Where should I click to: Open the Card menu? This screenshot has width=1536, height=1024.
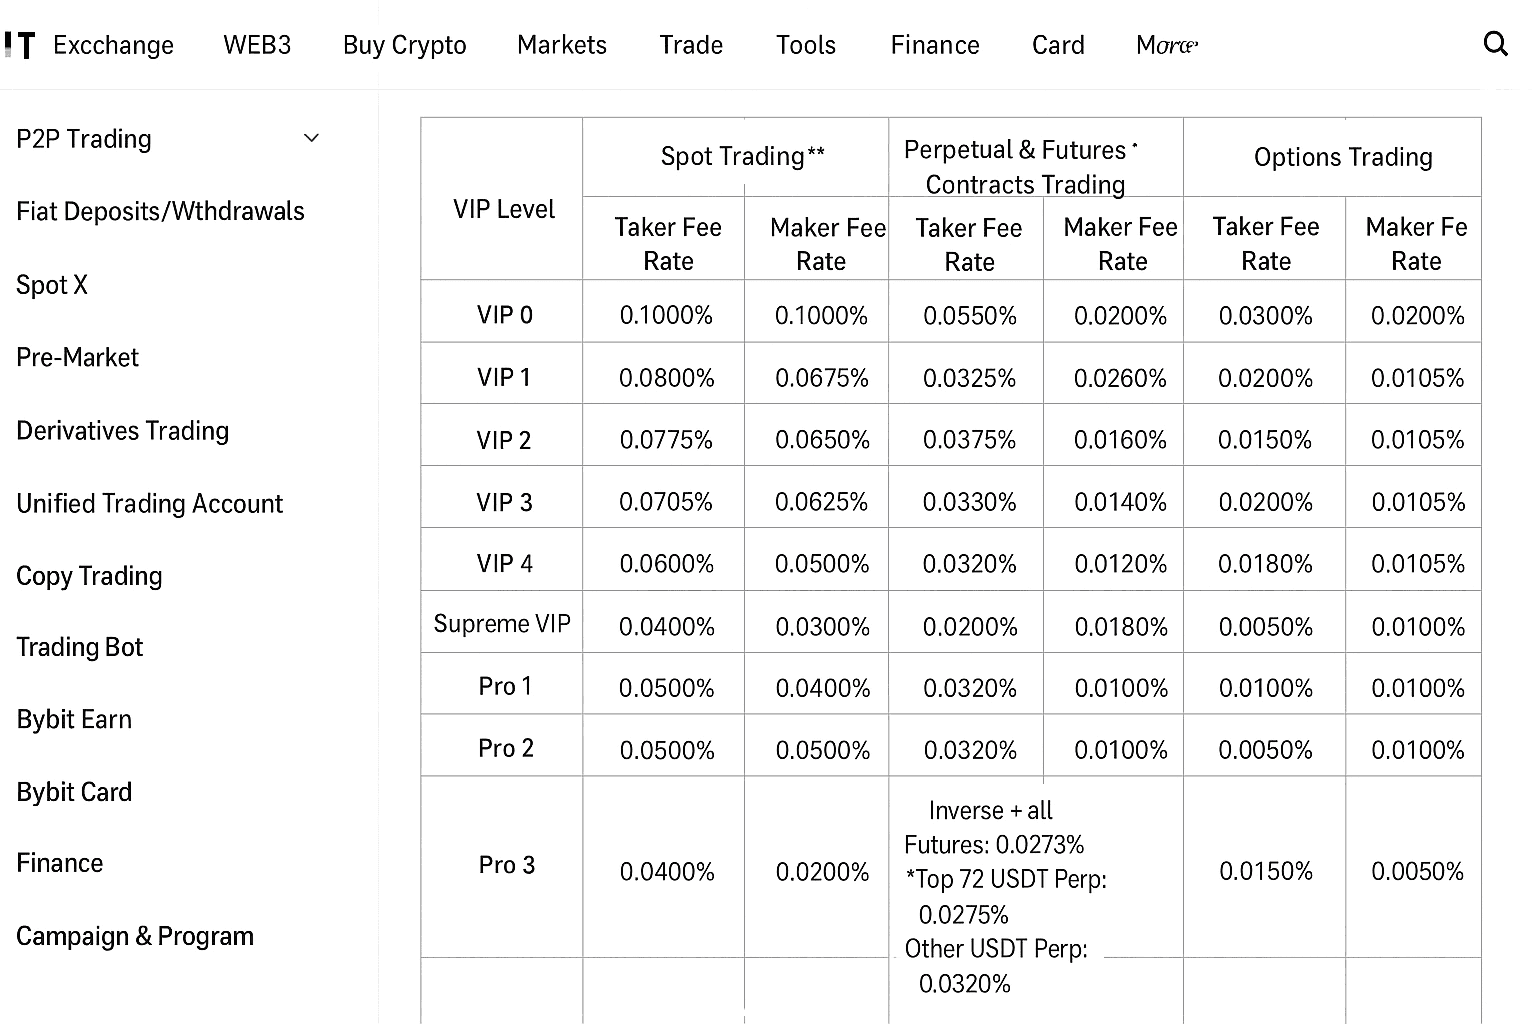[x=1058, y=45]
